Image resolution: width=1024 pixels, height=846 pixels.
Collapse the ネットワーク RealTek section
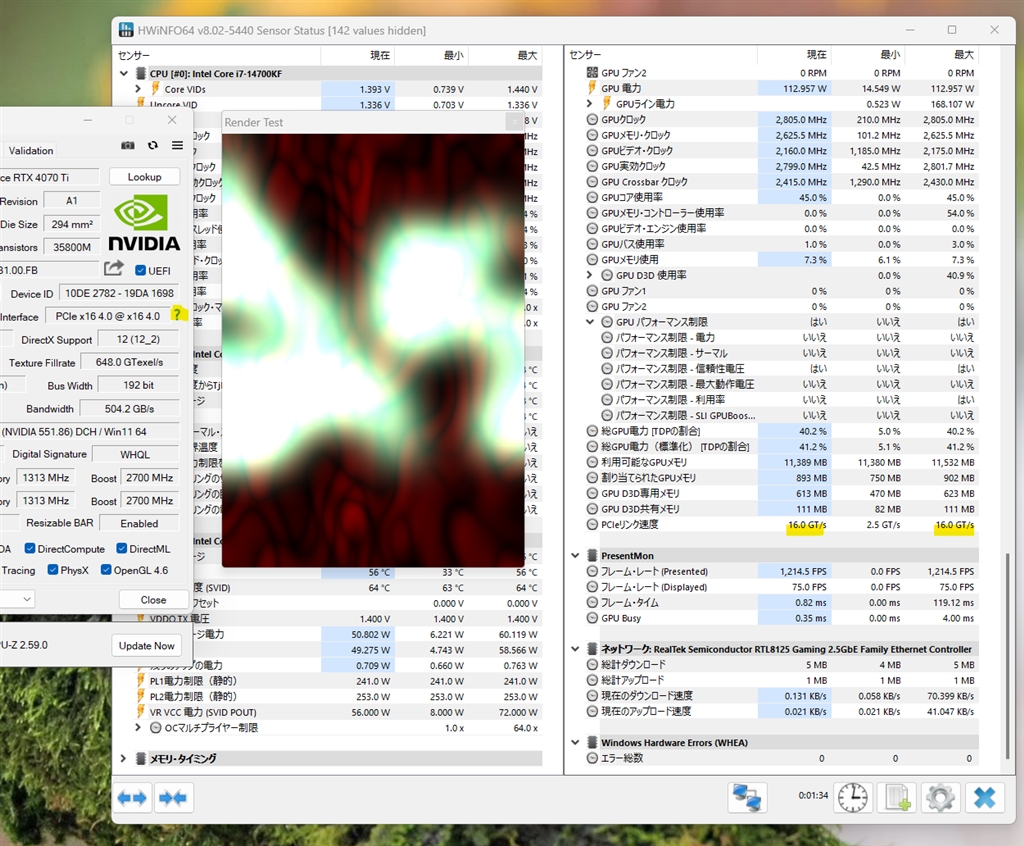pyautogui.click(x=575, y=649)
